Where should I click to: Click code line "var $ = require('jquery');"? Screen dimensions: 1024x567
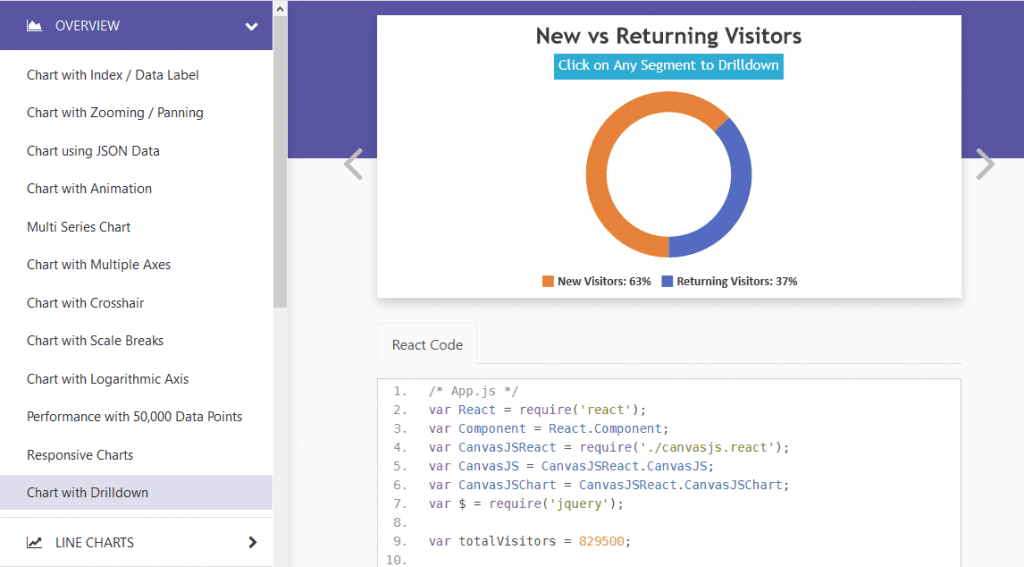point(526,504)
